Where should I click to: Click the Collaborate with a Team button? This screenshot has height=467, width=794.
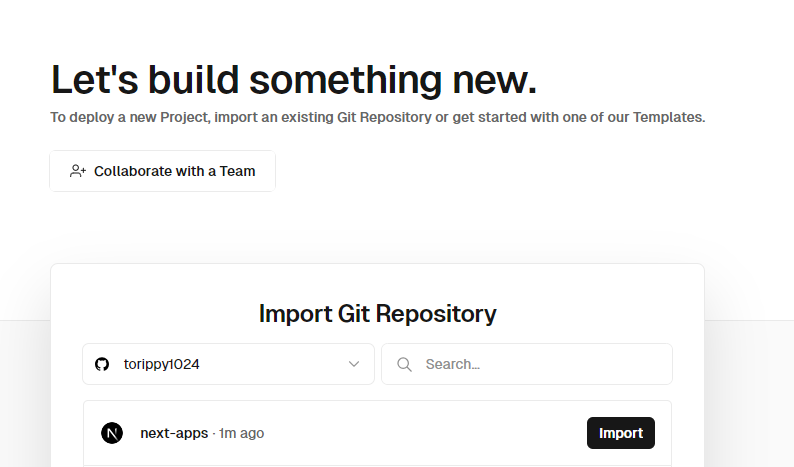tap(163, 171)
